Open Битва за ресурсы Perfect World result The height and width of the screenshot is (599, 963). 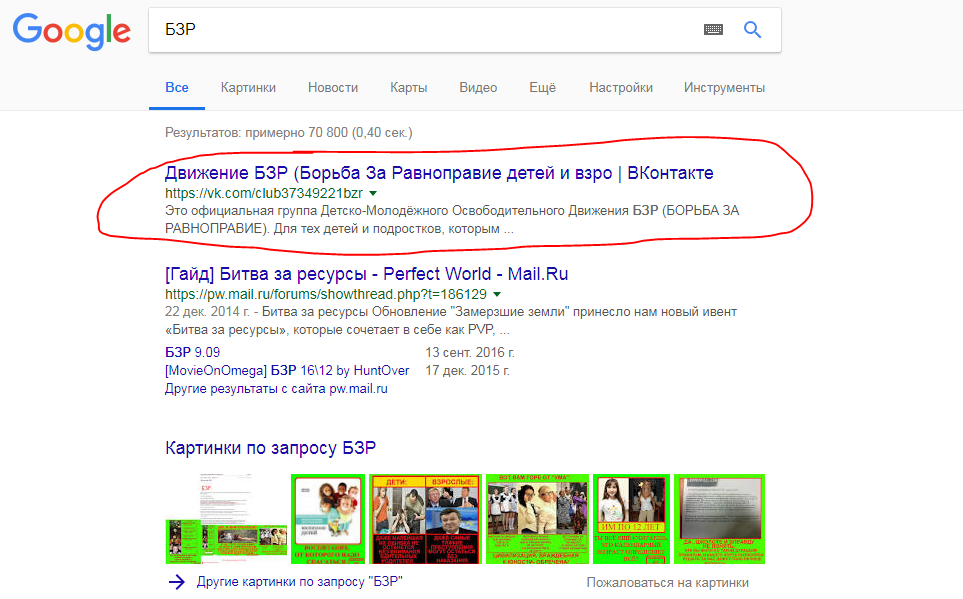[x=367, y=274]
